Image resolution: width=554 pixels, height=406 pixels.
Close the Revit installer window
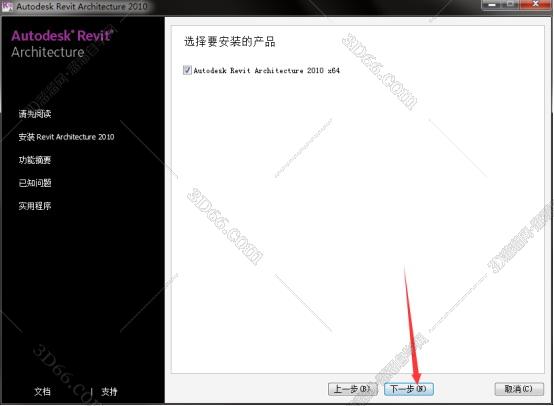(x=535, y=5)
